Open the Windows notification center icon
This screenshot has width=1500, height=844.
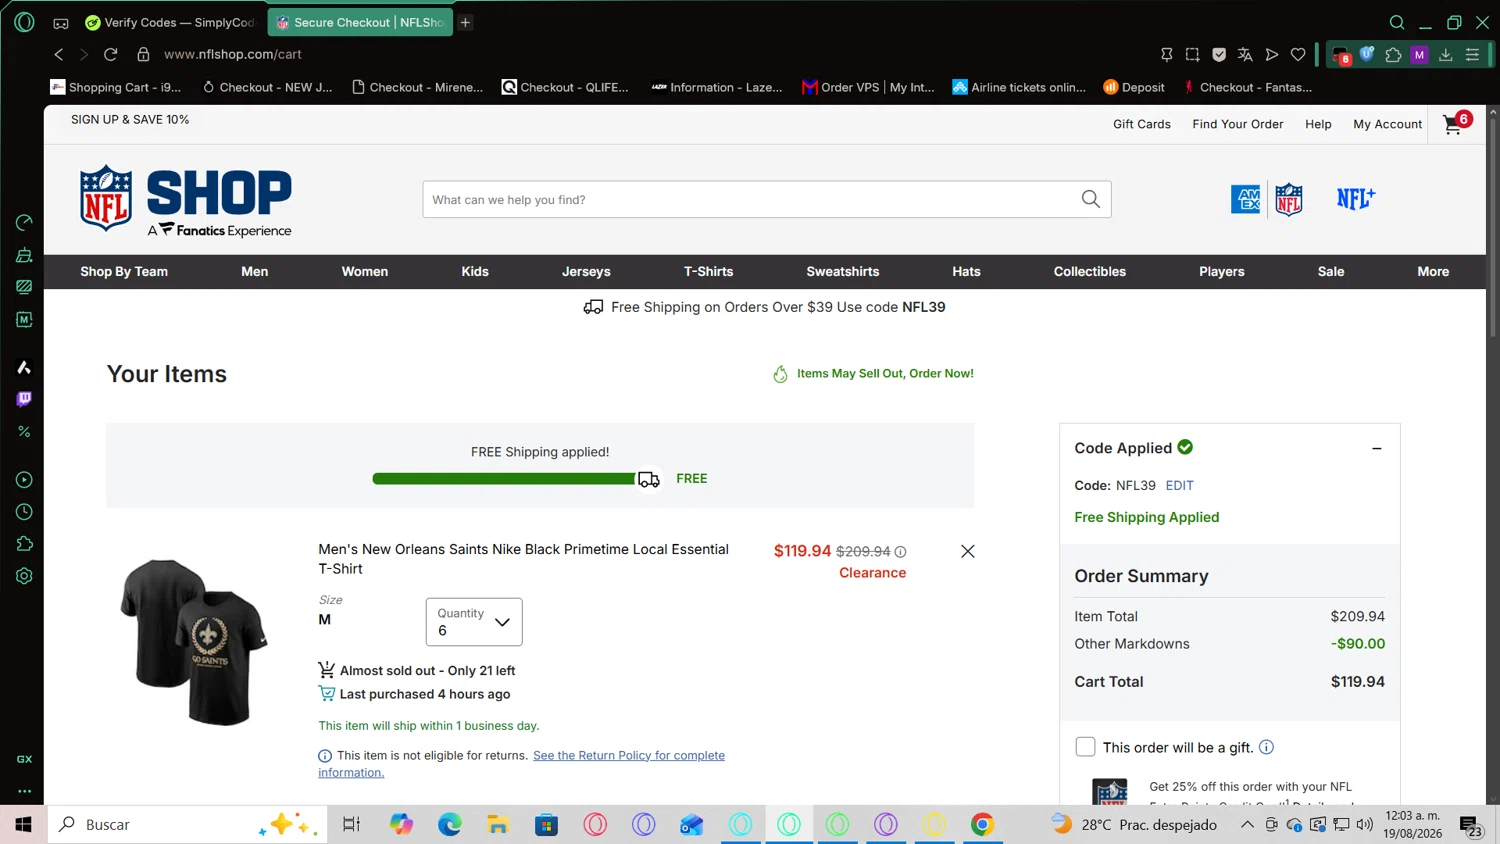(x=1471, y=826)
